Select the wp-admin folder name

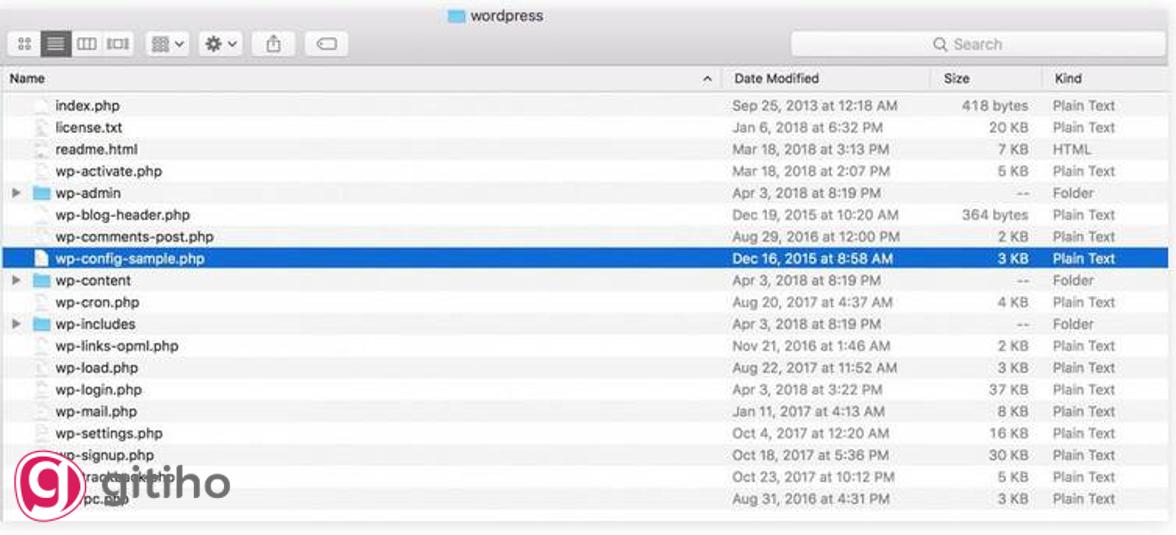88,193
